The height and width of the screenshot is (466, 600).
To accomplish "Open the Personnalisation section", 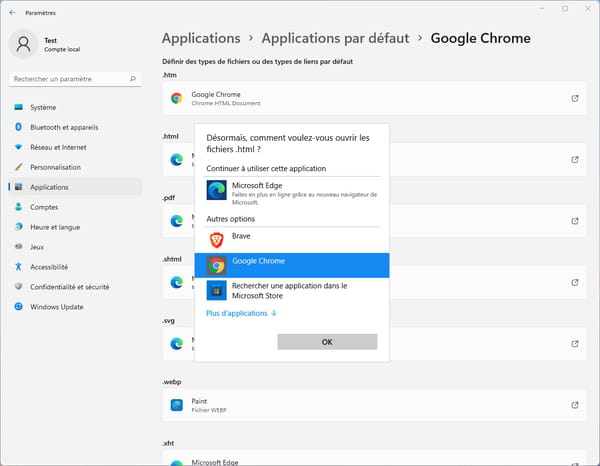I will (75, 167).
